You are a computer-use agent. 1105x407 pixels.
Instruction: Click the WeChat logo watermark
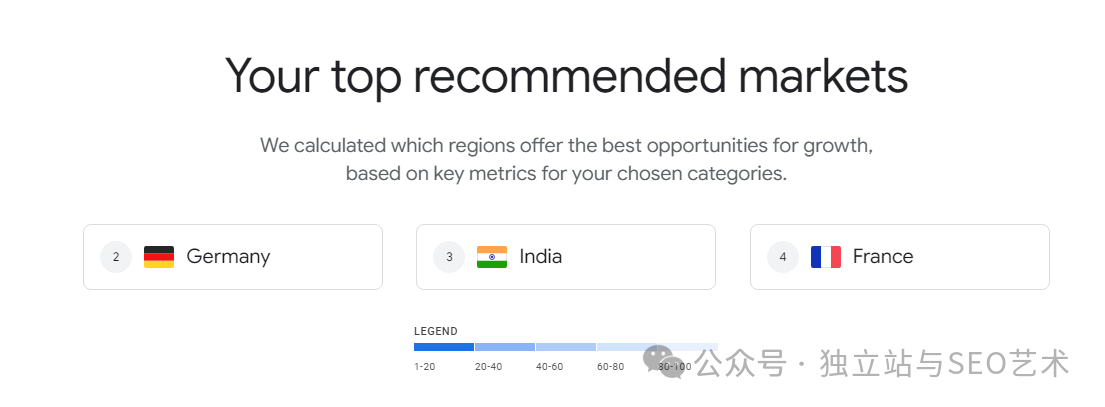pyautogui.click(x=664, y=362)
